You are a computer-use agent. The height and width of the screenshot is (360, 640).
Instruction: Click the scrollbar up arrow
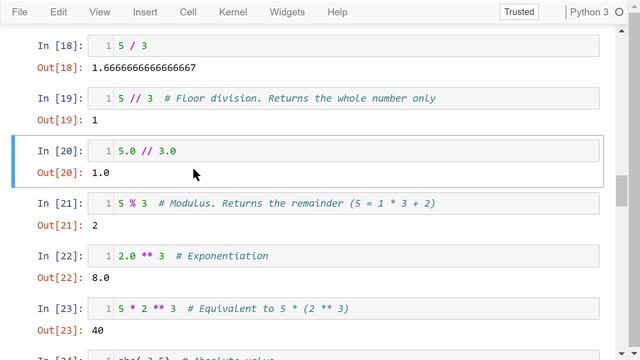[621, 31]
